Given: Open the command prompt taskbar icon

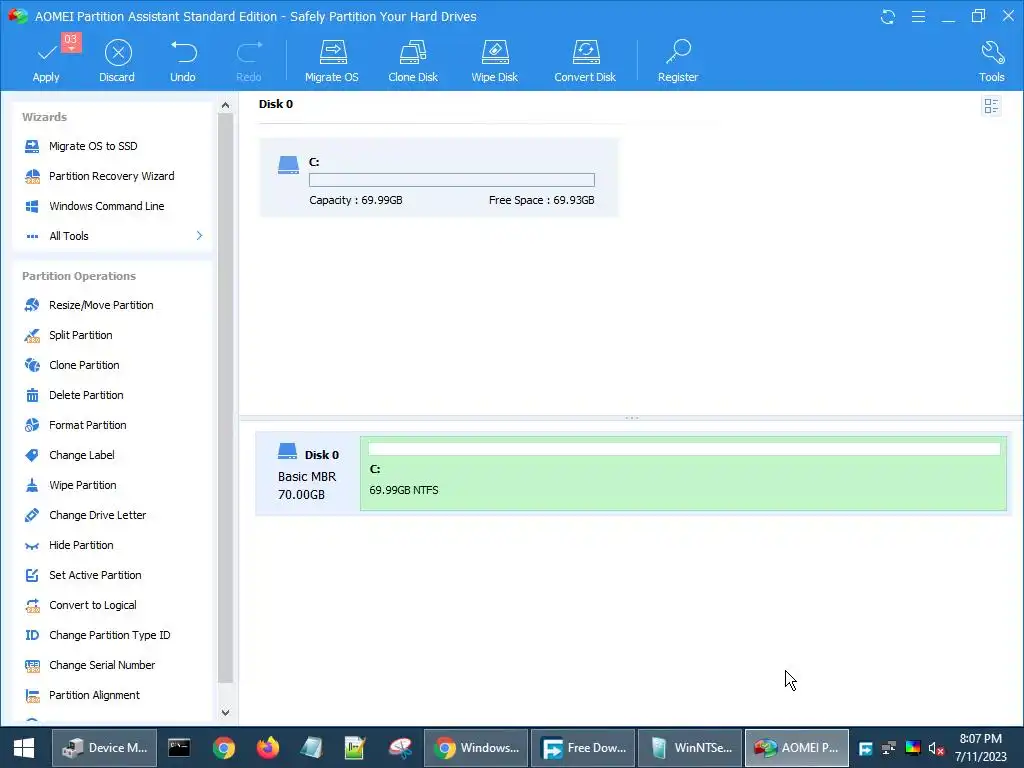Looking at the screenshot, I should click(x=179, y=748).
